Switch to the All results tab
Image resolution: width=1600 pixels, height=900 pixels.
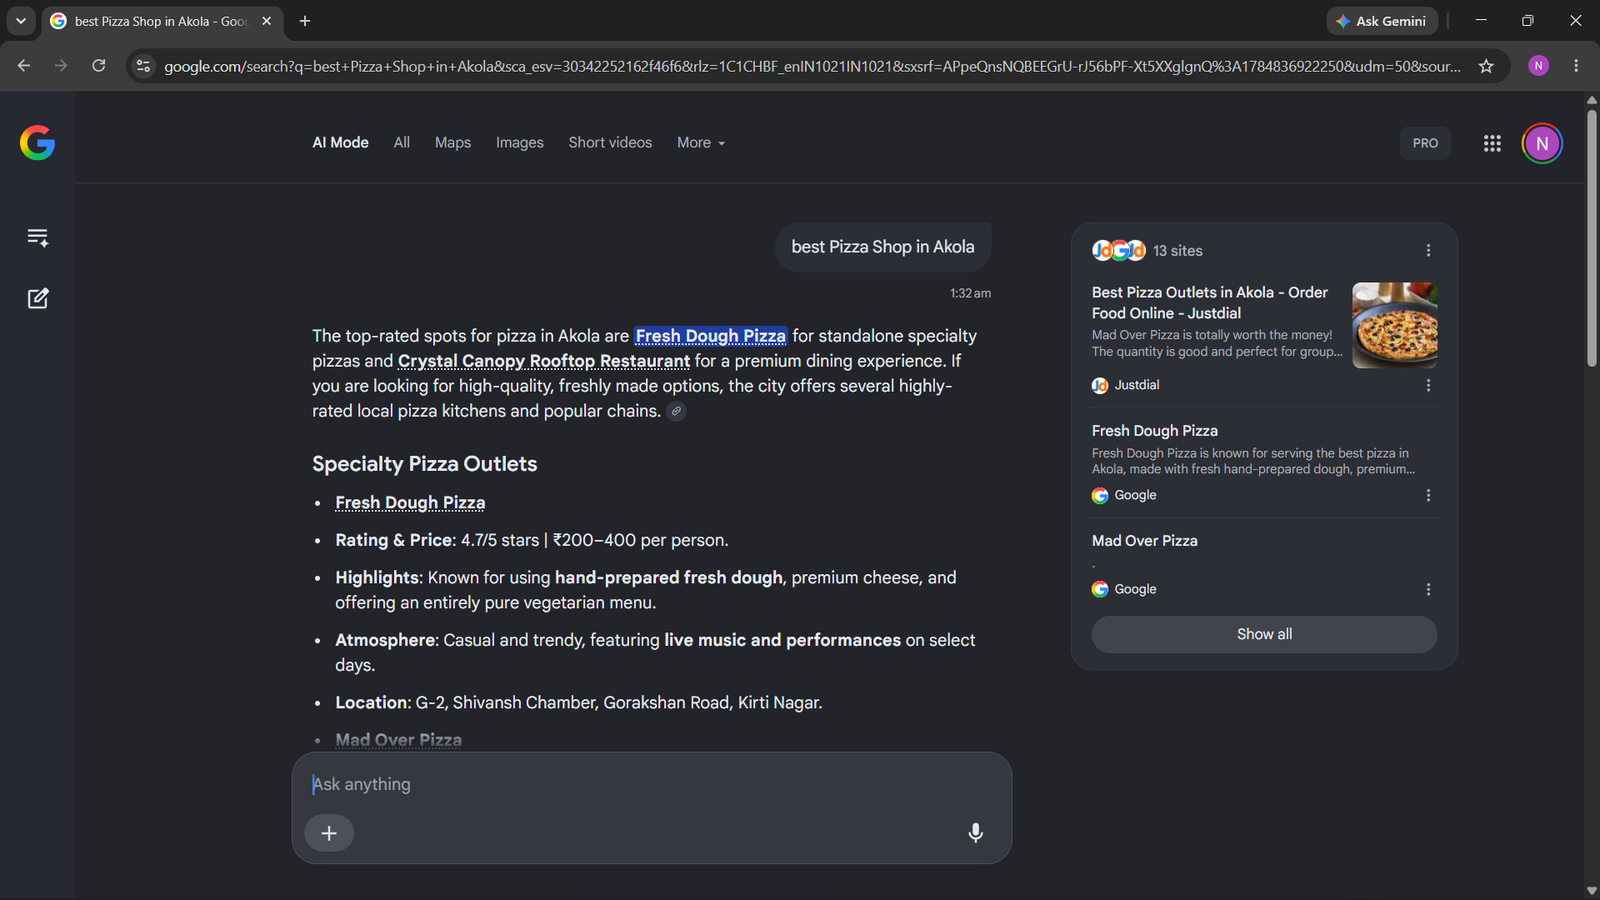(402, 143)
